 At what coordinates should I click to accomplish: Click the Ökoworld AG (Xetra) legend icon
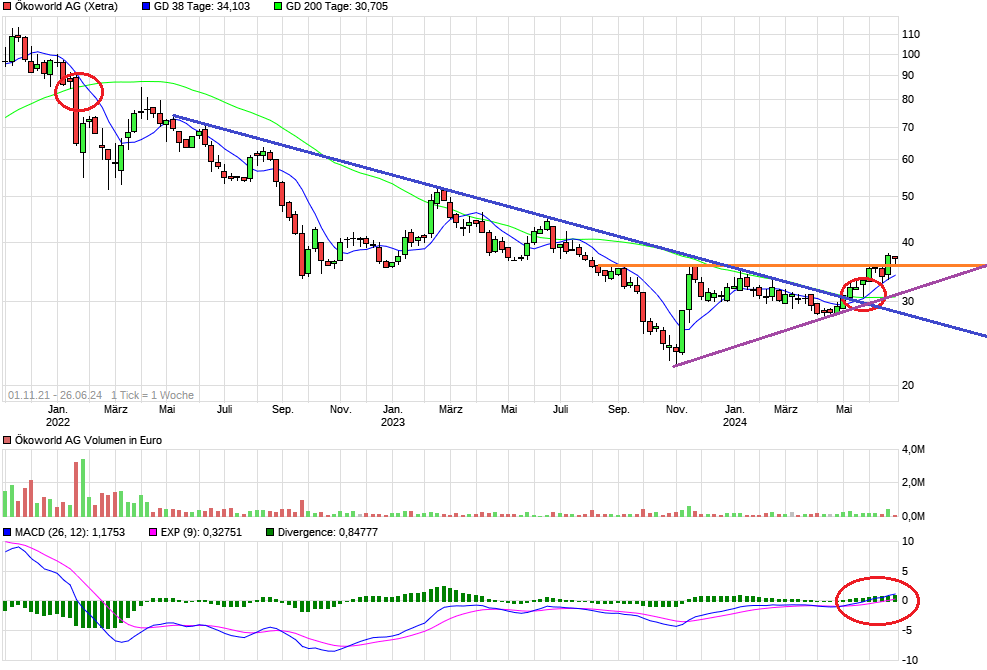(x=8, y=7)
